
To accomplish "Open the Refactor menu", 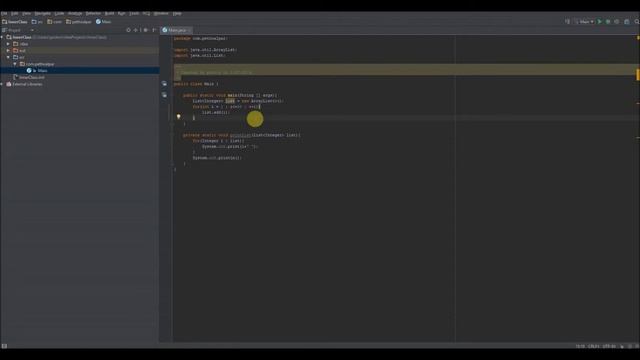I will (93, 13).
